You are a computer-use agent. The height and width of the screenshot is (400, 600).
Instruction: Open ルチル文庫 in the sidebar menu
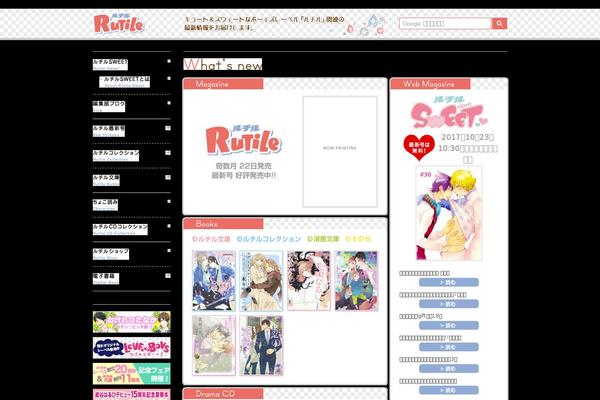(x=106, y=180)
